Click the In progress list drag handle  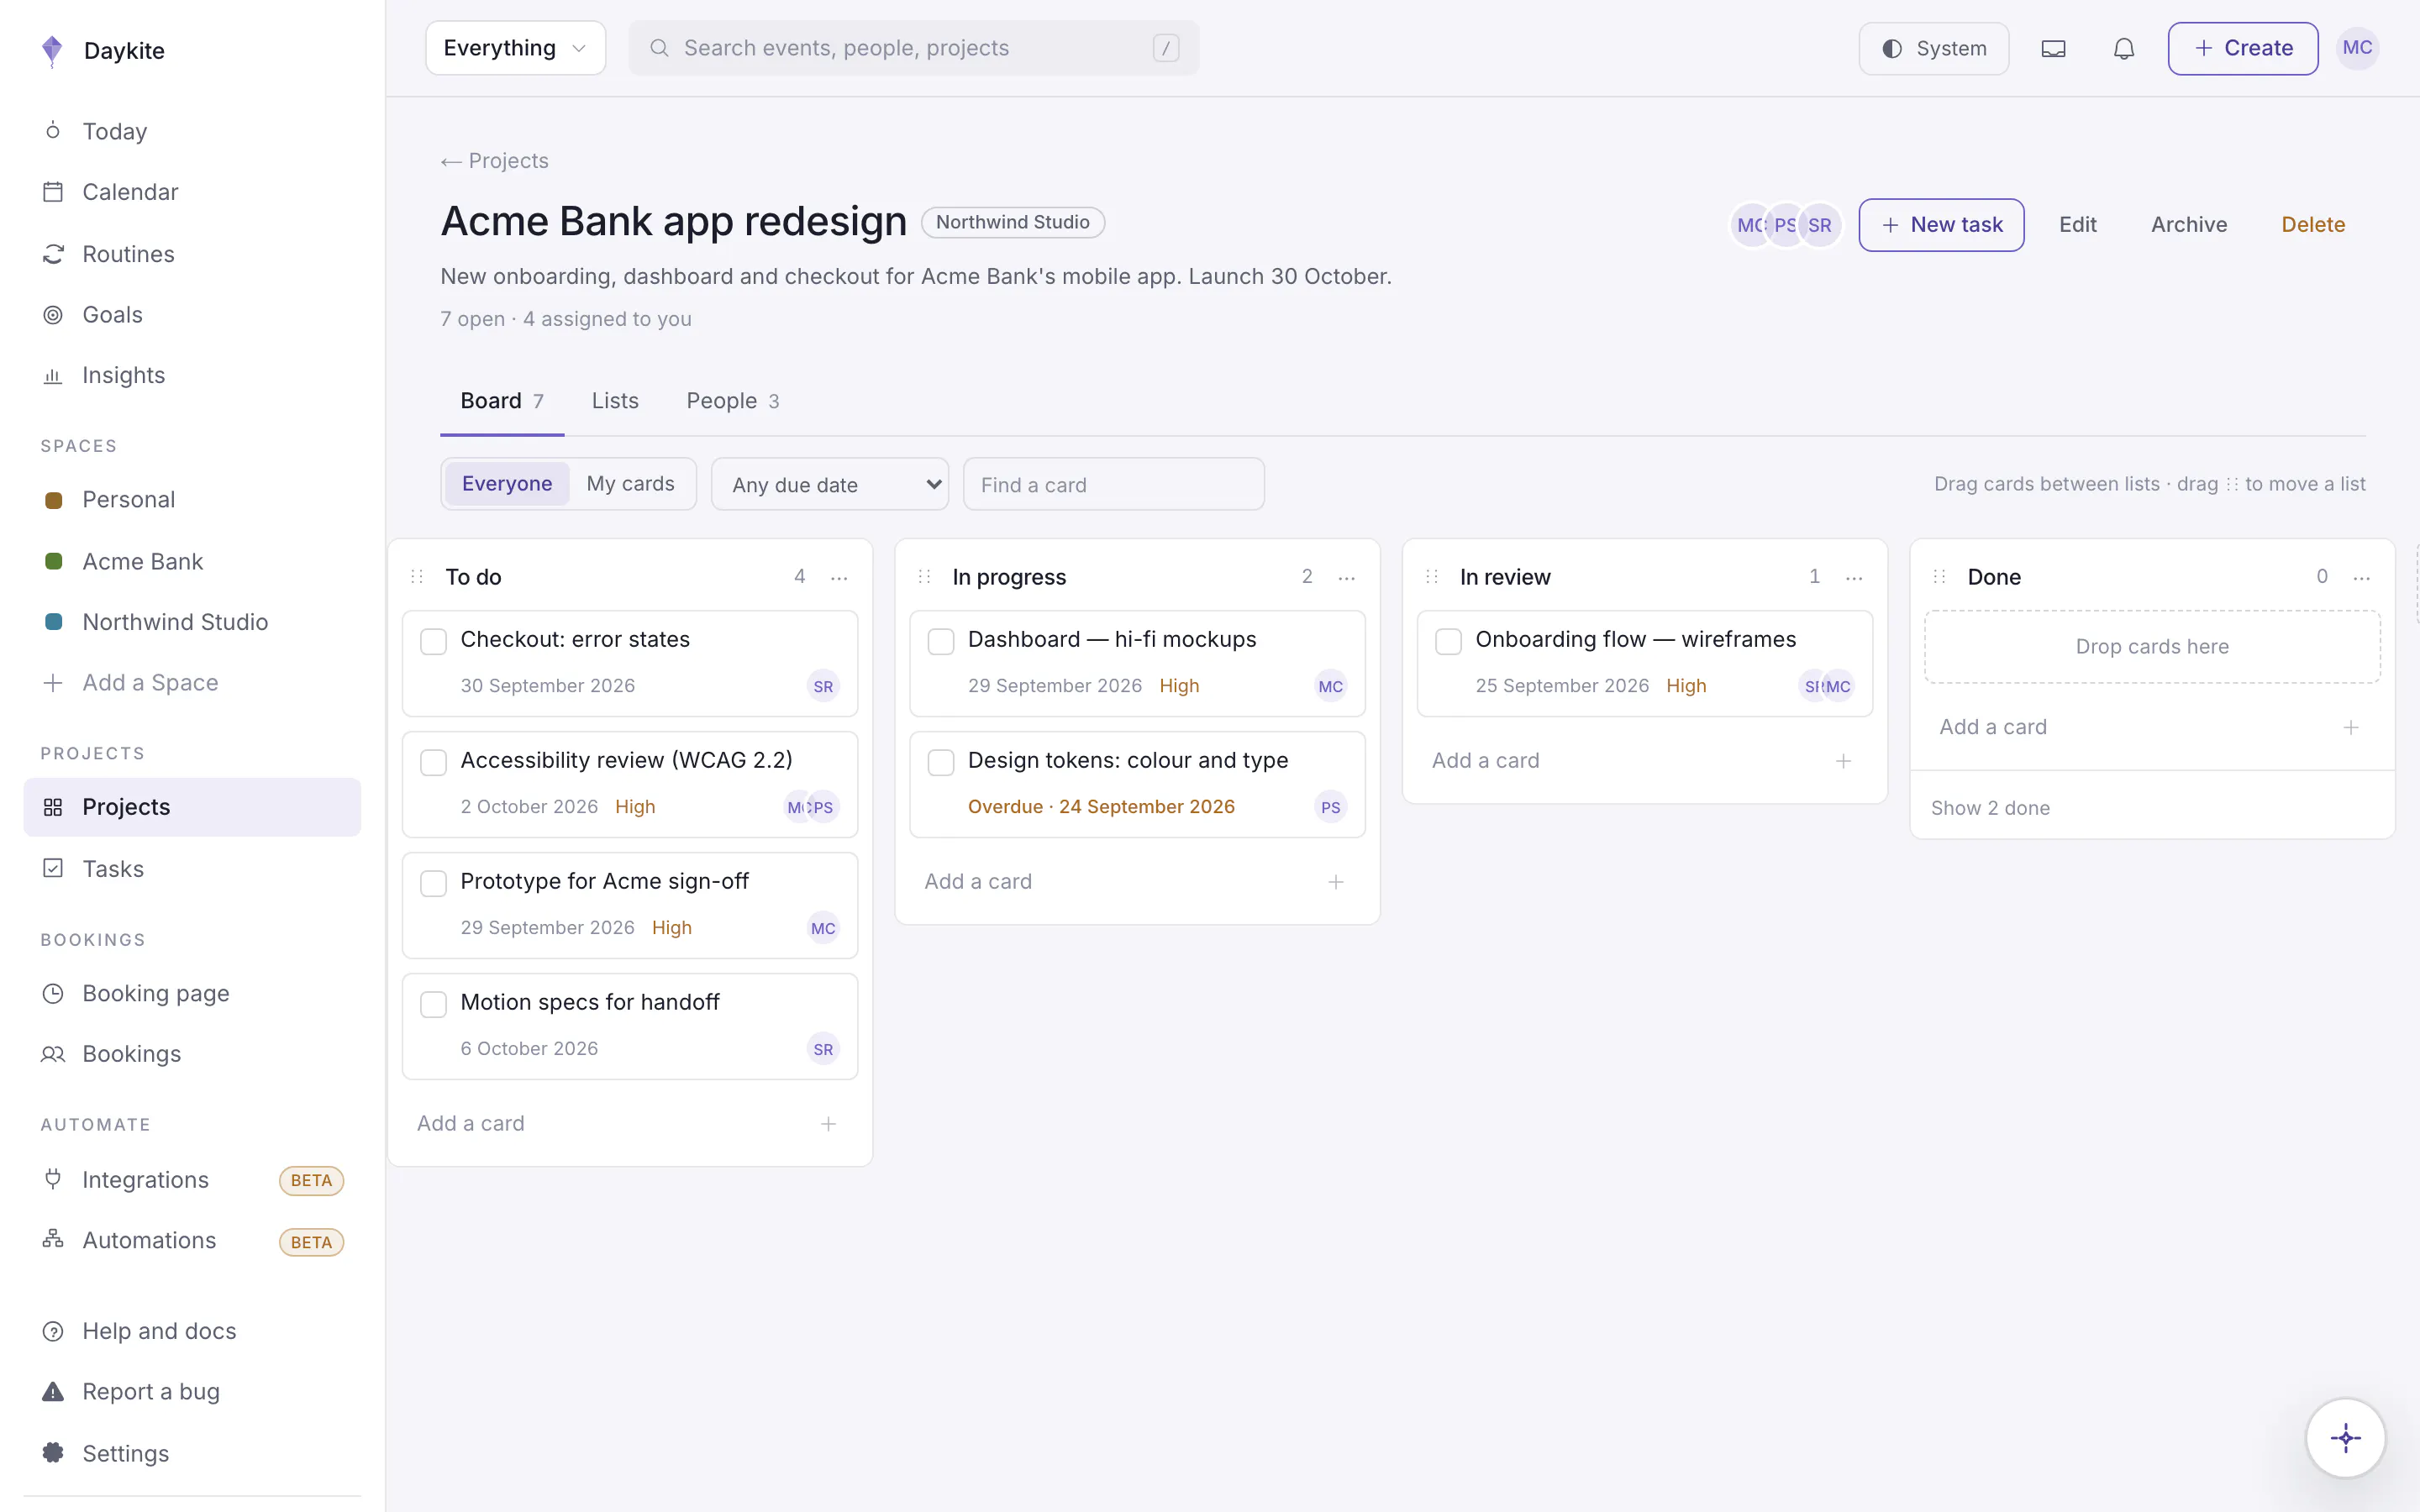(925, 577)
